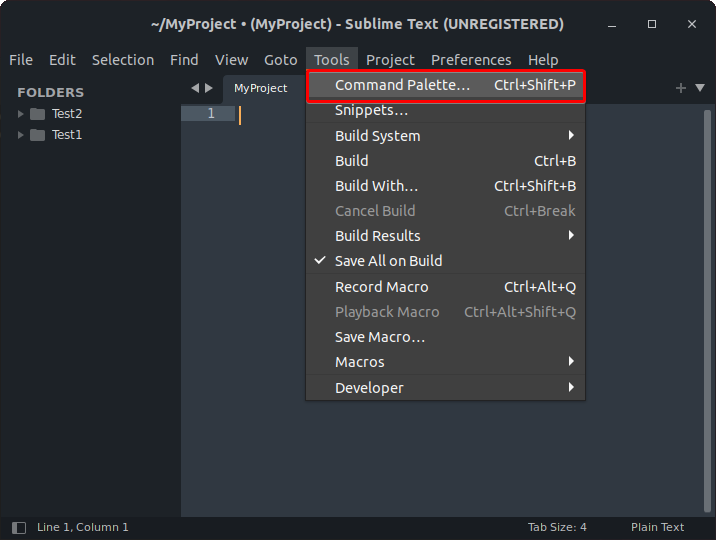The image size is (716, 540).
Task: Click Tab Size: 4 in status bar
Action: [x=557, y=527]
